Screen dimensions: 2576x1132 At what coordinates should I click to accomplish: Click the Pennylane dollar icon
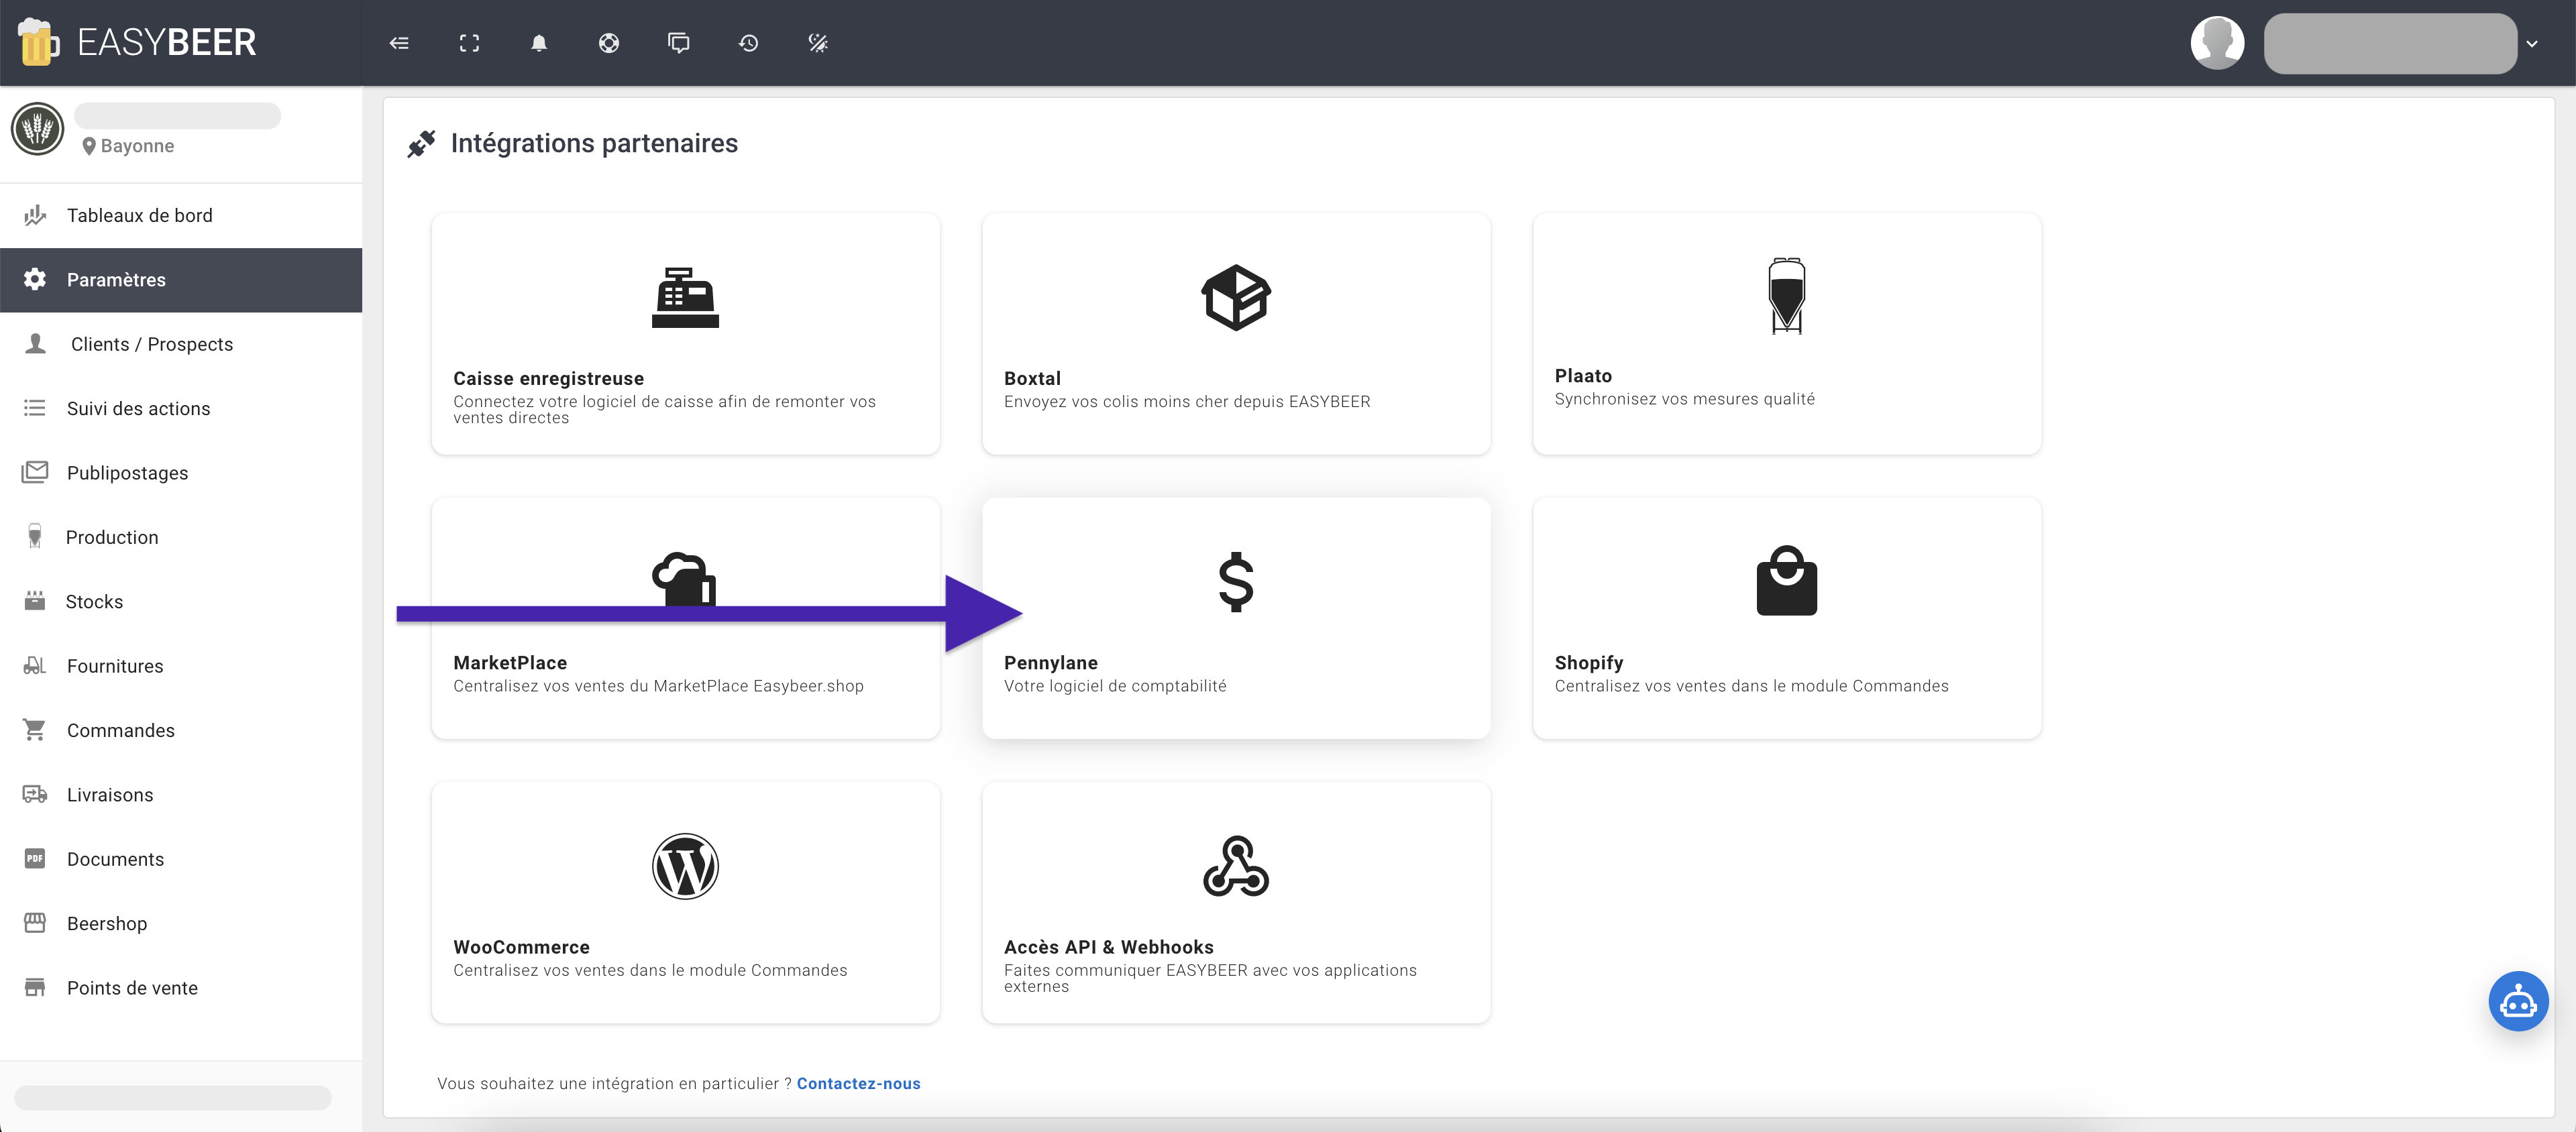(x=1236, y=582)
